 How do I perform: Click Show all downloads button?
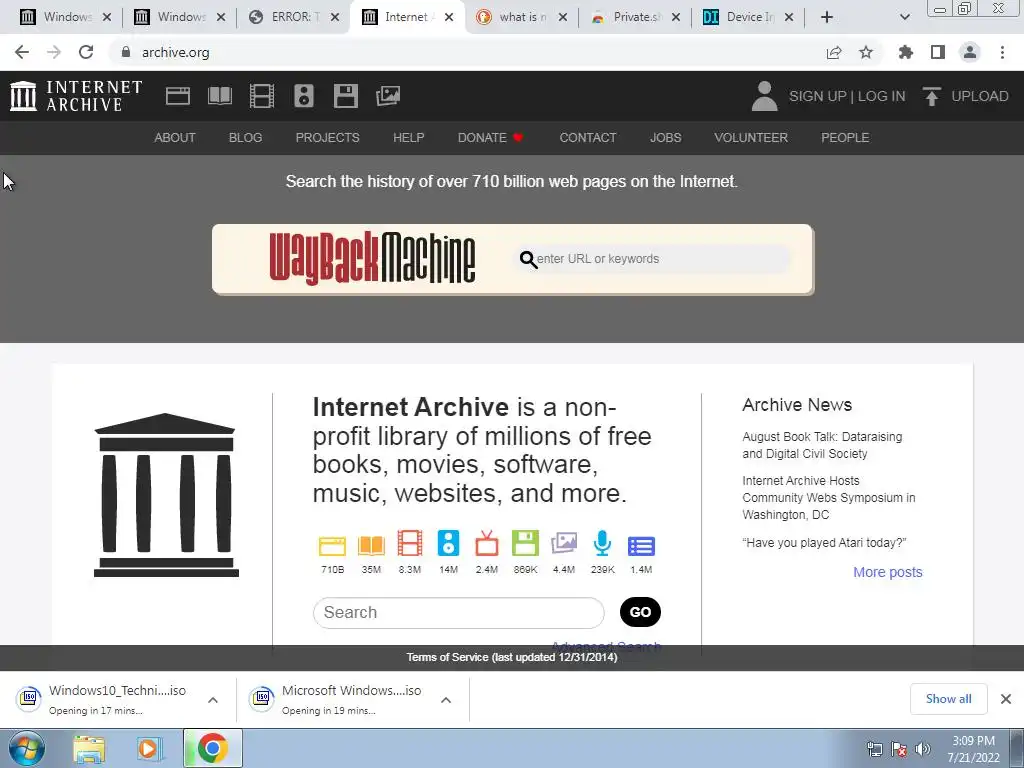(x=948, y=699)
